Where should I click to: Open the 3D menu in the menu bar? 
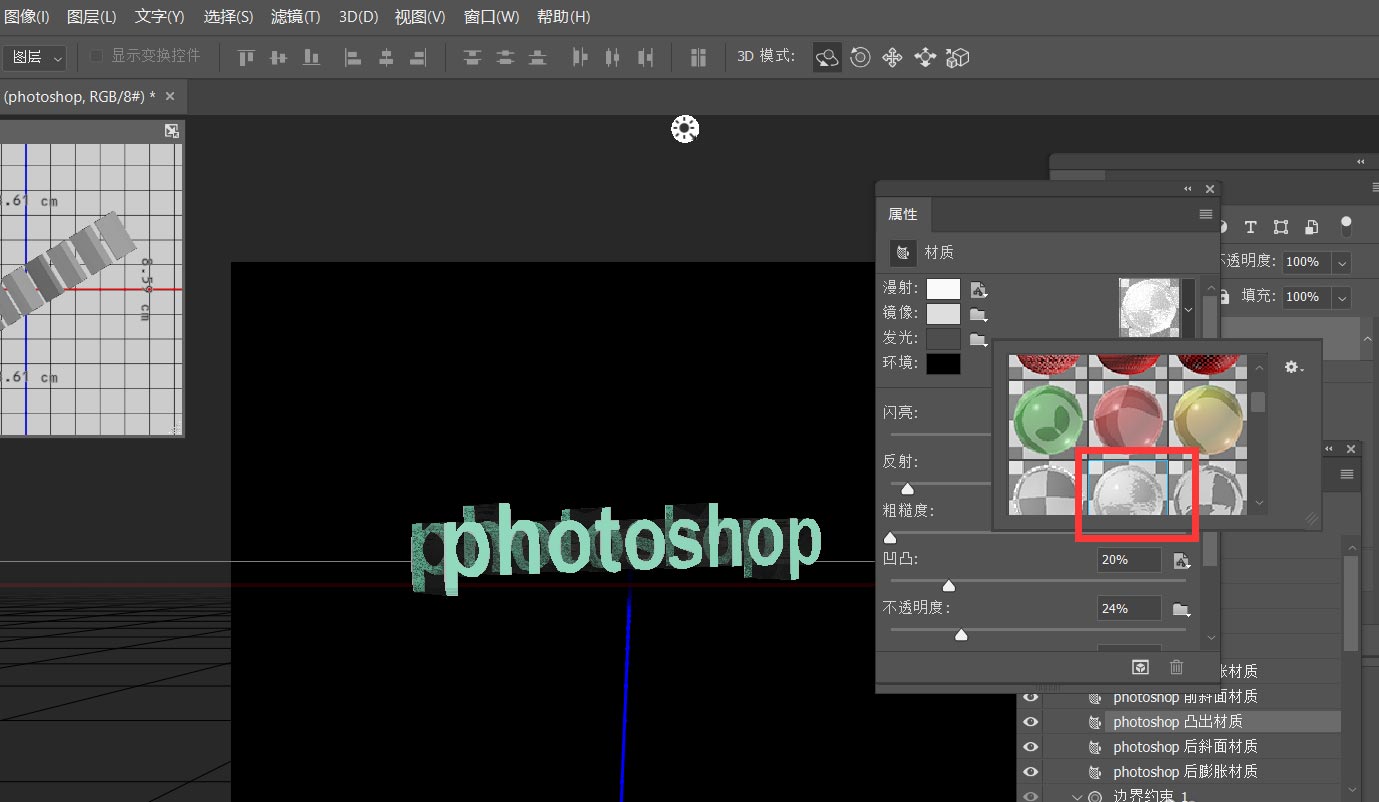click(x=358, y=16)
